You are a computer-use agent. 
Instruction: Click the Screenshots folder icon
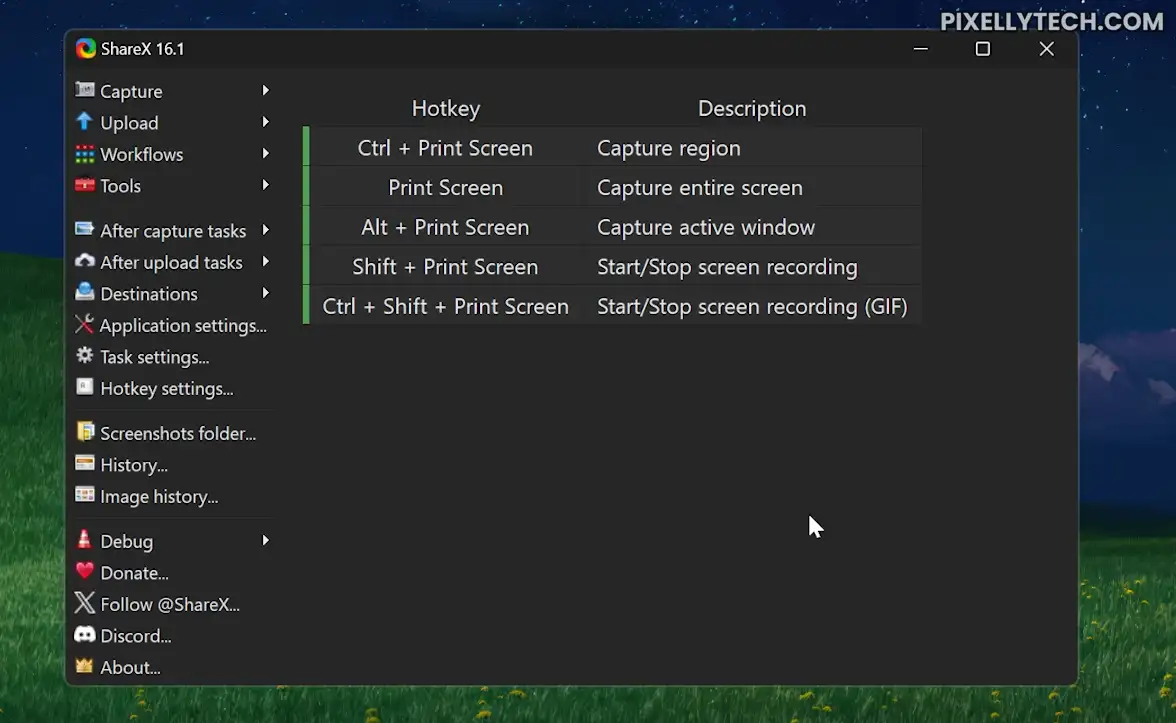85,431
